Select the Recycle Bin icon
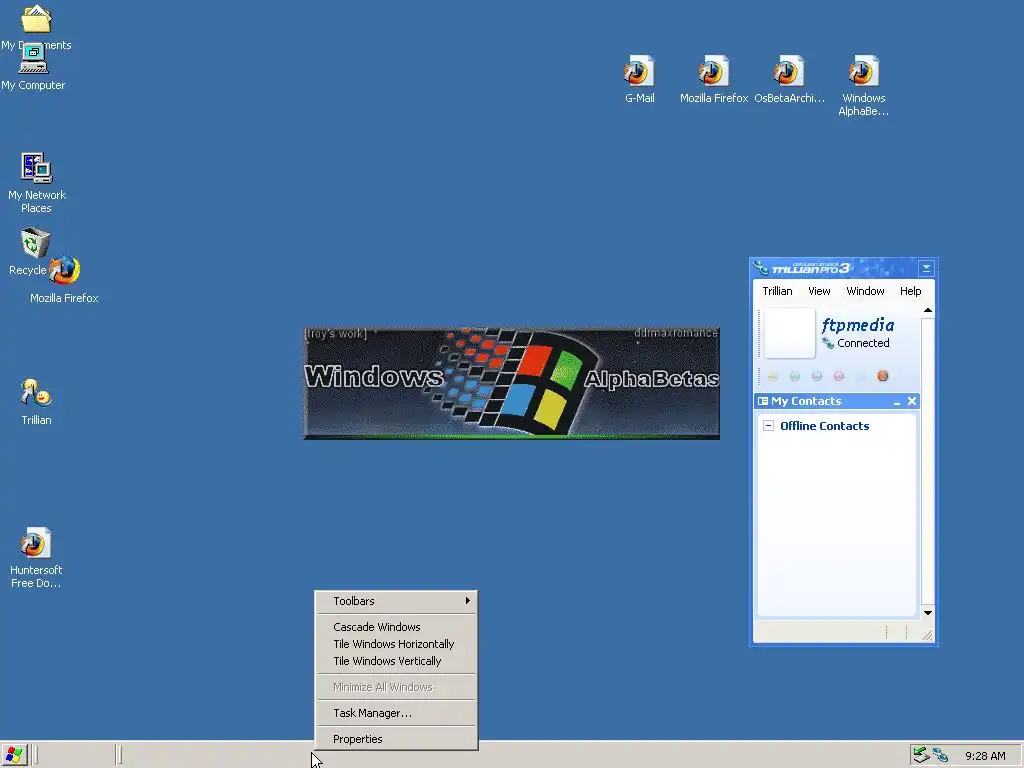Image resolution: width=1024 pixels, height=768 pixels. click(35, 244)
